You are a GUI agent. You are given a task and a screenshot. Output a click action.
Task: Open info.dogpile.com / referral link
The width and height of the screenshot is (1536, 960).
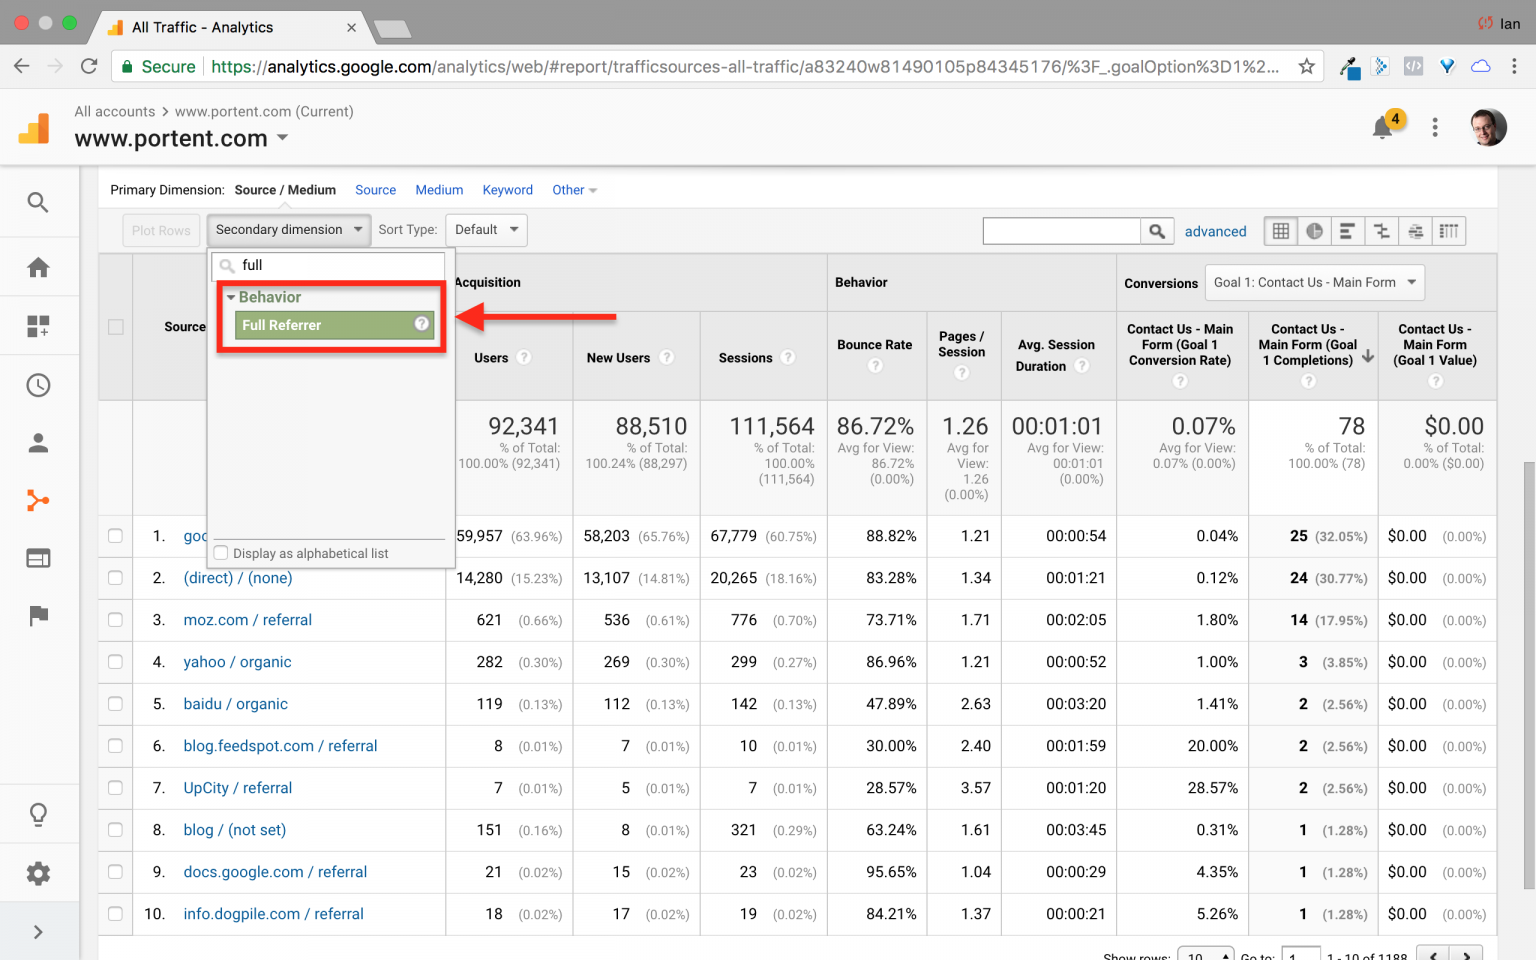click(273, 914)
